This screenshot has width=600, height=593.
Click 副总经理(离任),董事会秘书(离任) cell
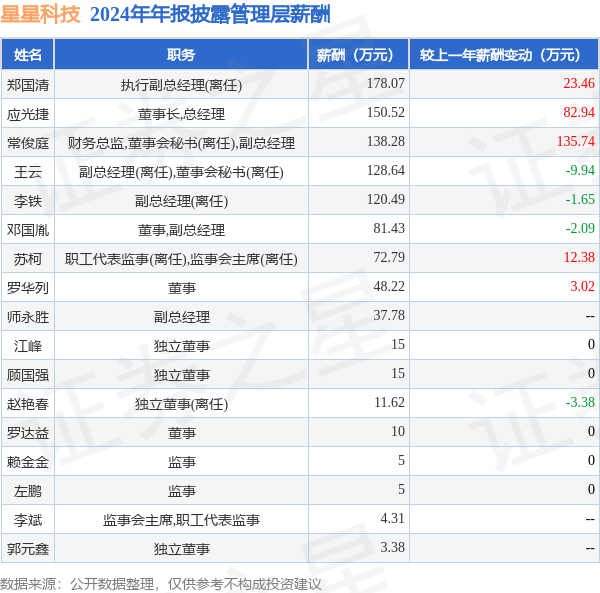(x=181, y=172)
